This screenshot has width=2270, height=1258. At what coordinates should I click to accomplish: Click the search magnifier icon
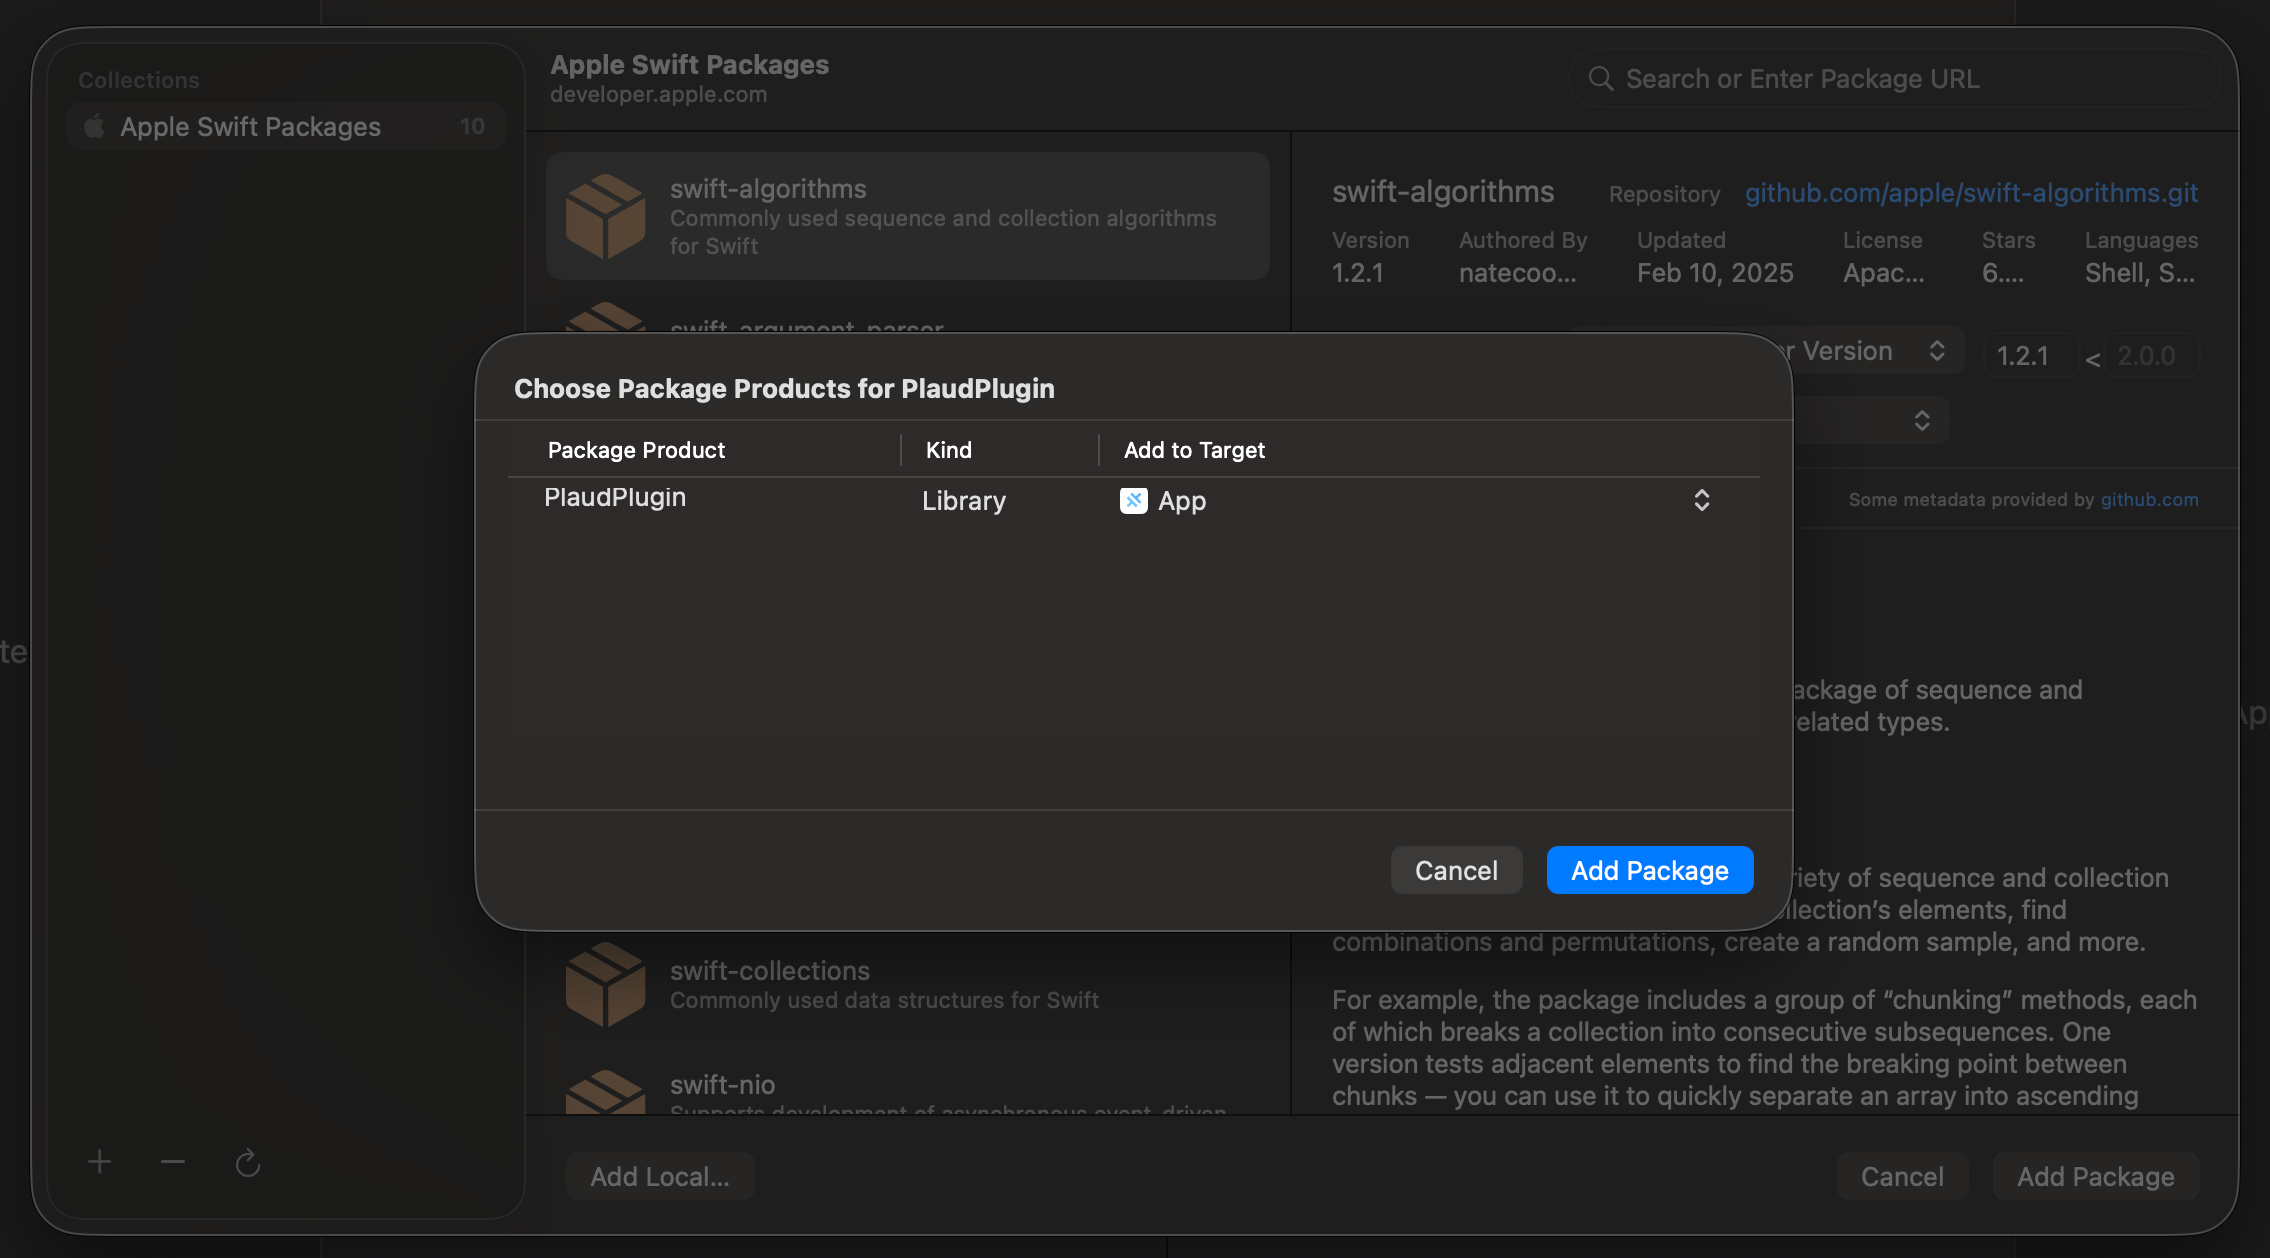coord(1600,79)
